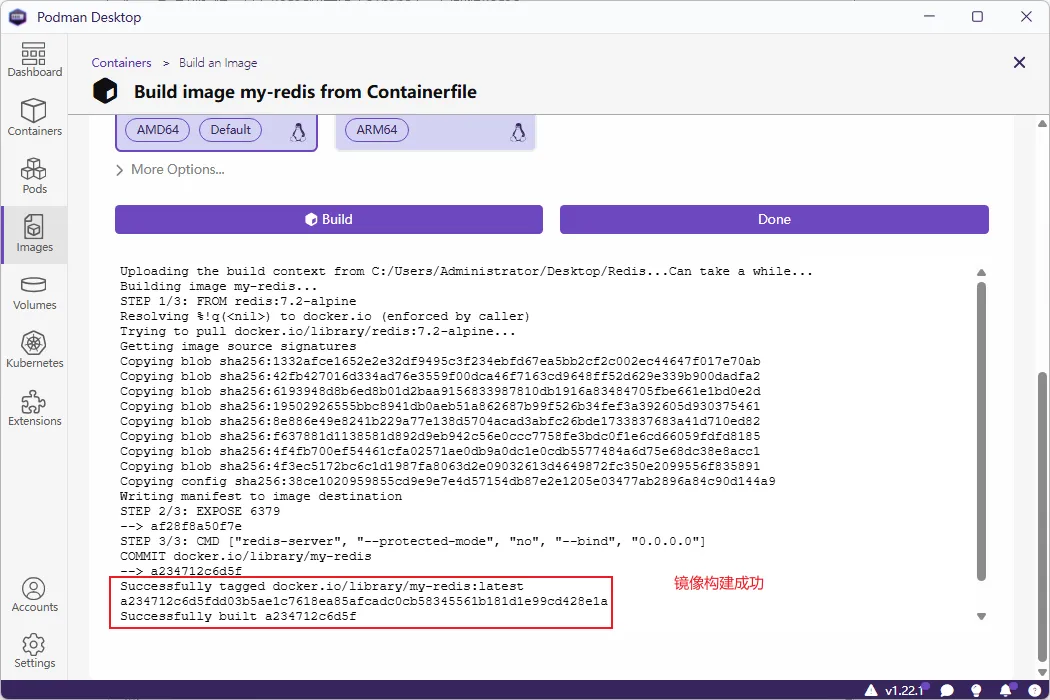
Task: Select the ARM64 platform card
Action: pyautogui.click(x=435, y=132)
